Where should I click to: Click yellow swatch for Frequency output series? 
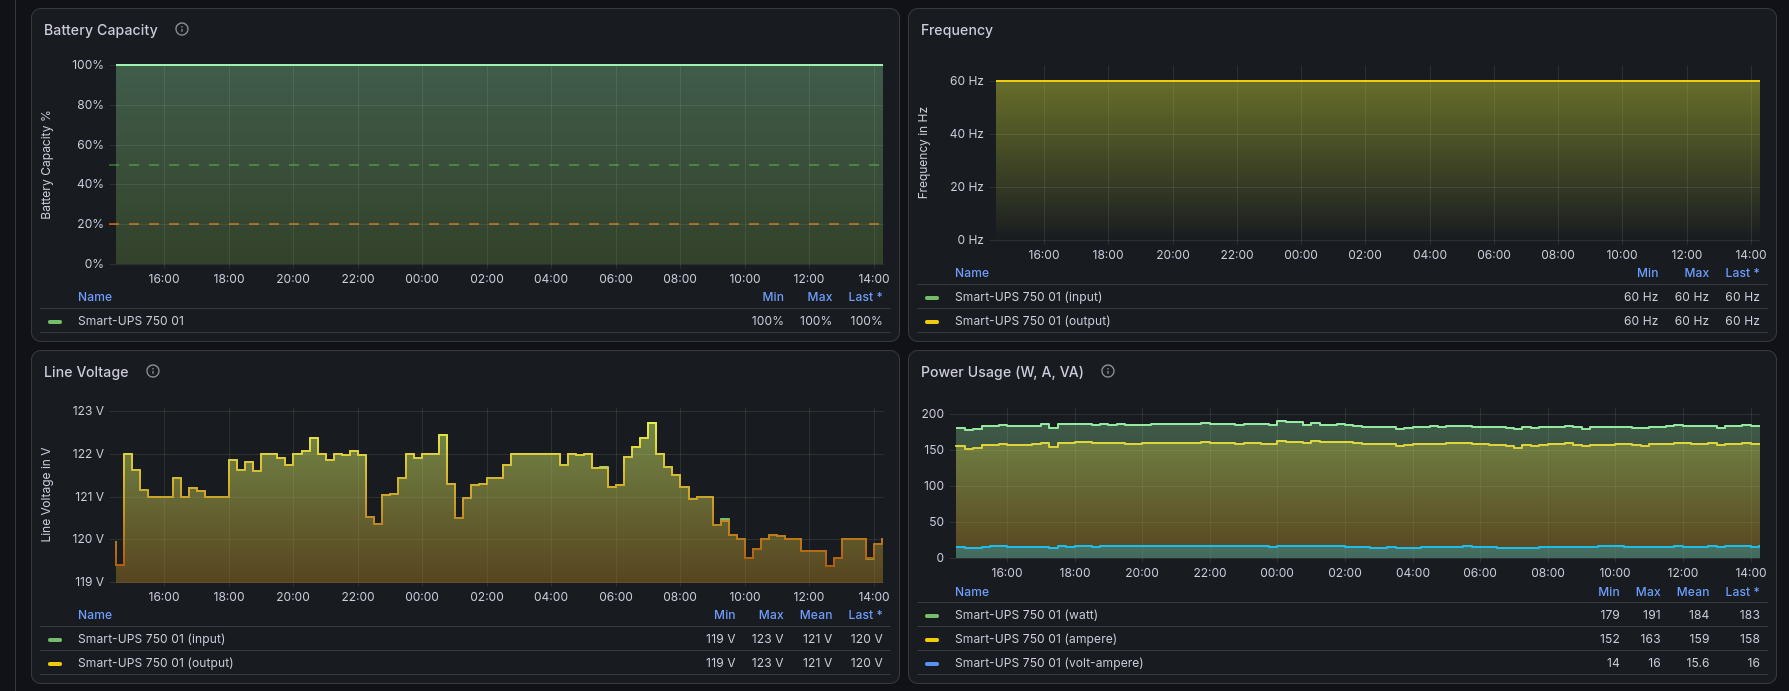[932, 322]
